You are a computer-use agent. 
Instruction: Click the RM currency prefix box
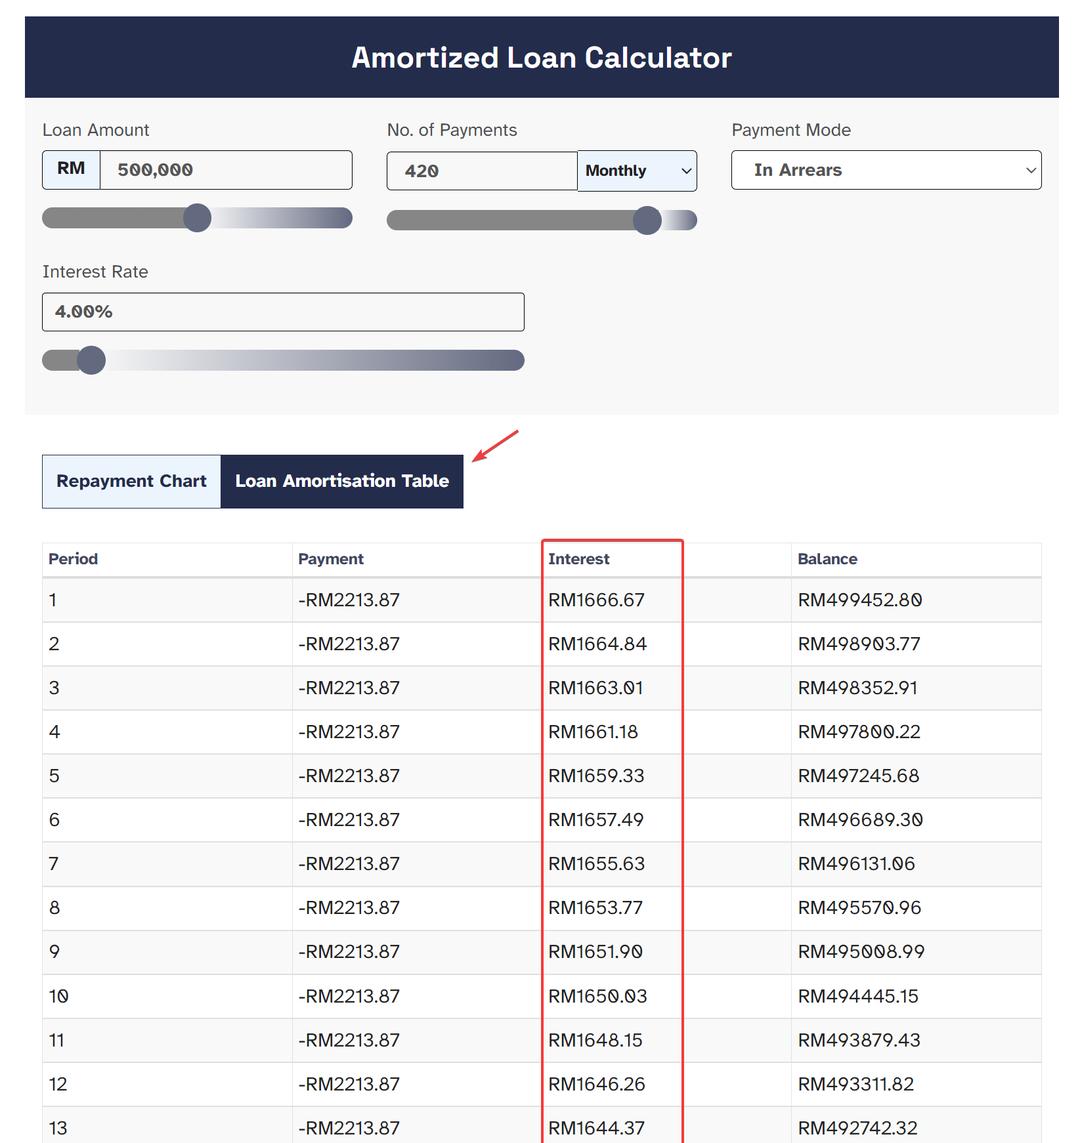pos(71,170)
